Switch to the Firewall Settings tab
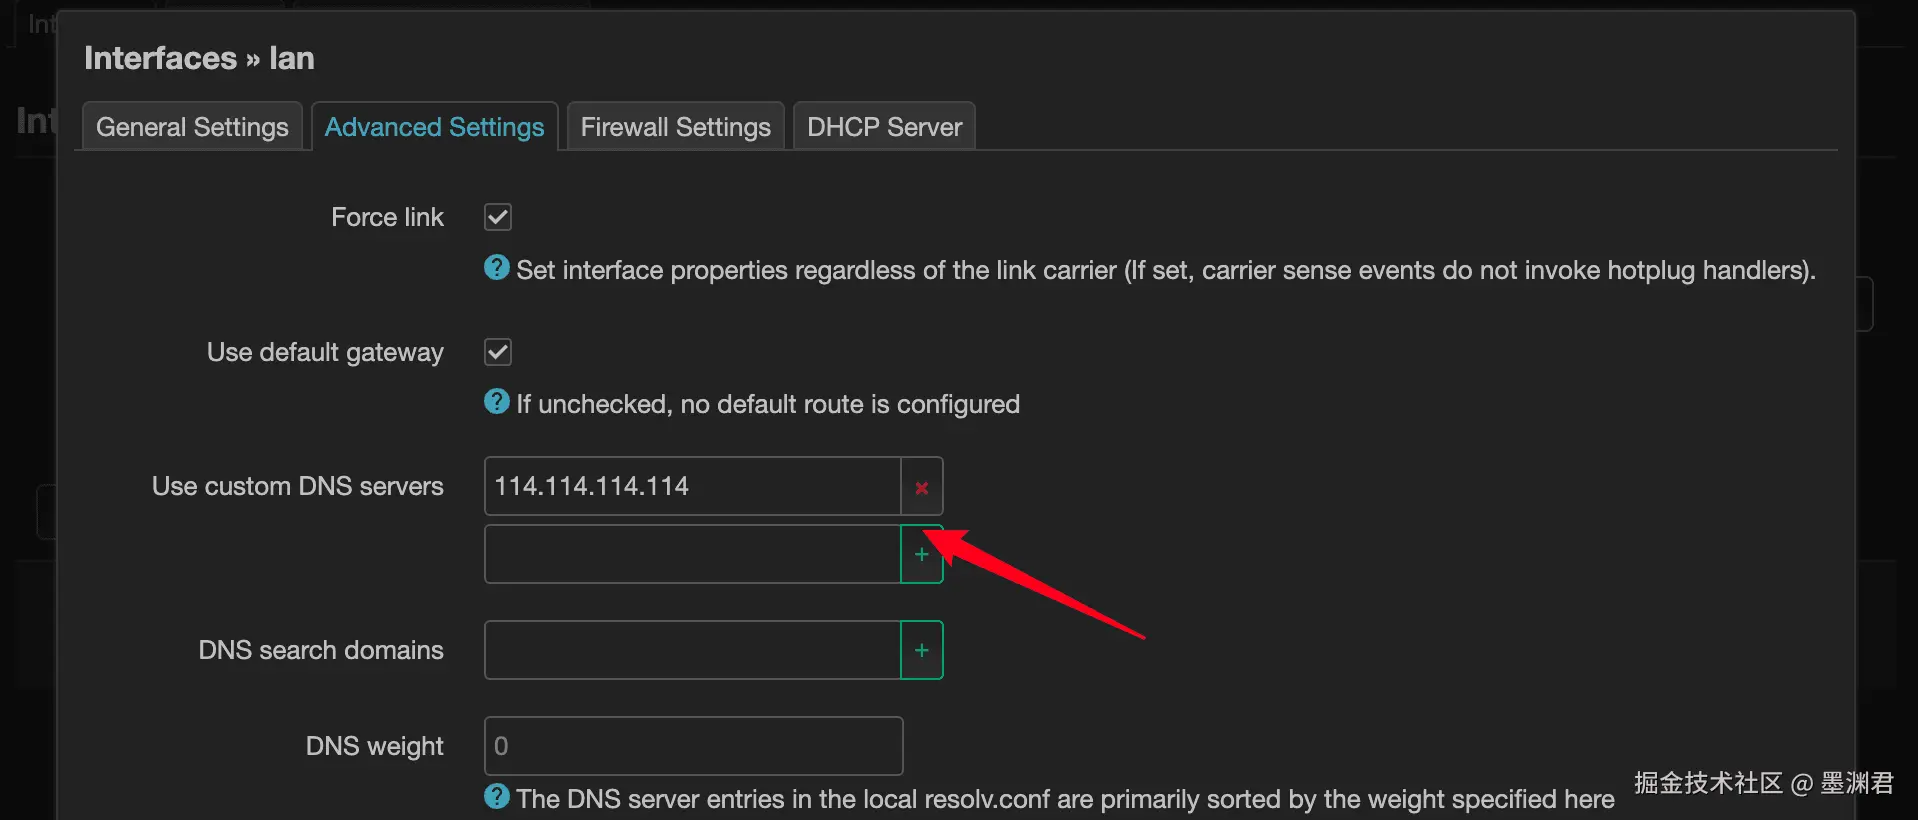This screenshot has height=820, width=1918. click(675, 127)
